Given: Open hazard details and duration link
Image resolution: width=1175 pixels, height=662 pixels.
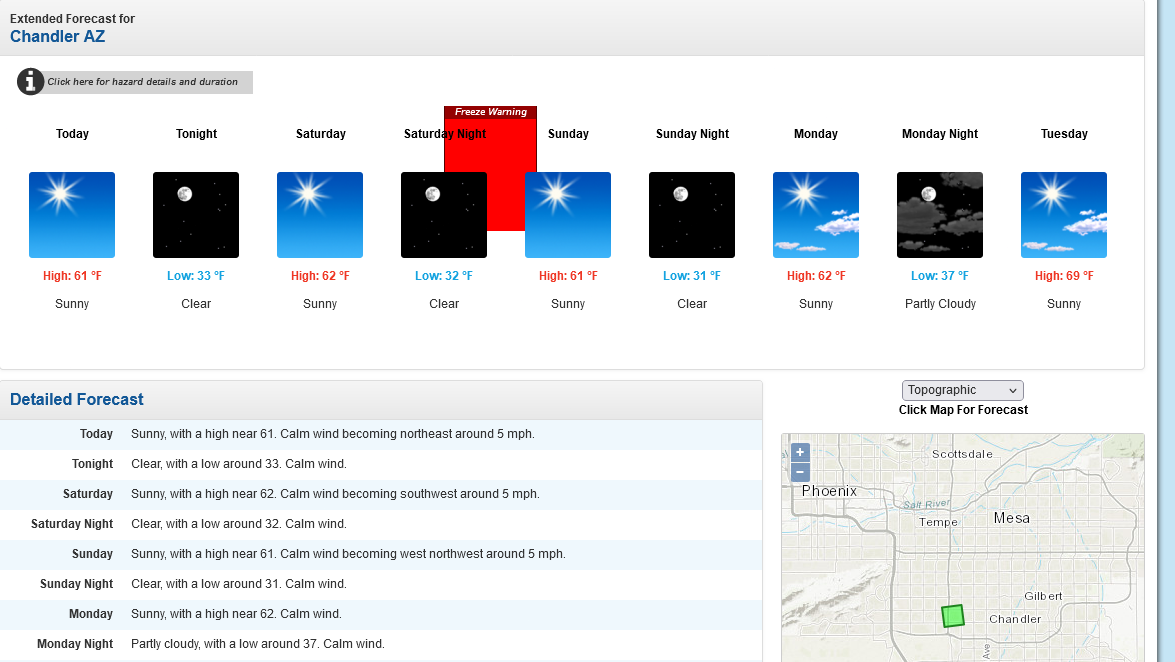Looking at the screenshot, I should (142, 82).
